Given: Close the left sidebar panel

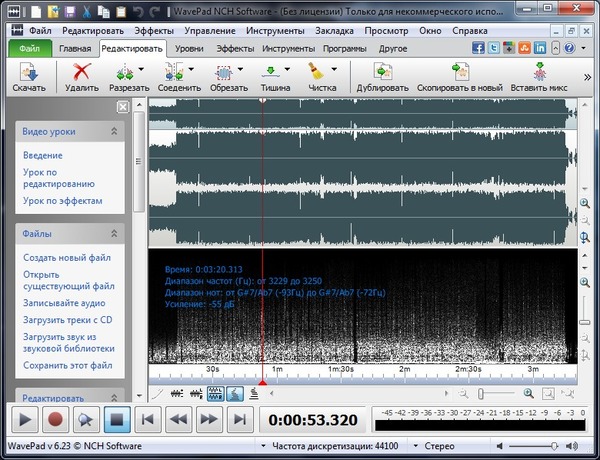Looking at the screenshot, I should (122, 107).
